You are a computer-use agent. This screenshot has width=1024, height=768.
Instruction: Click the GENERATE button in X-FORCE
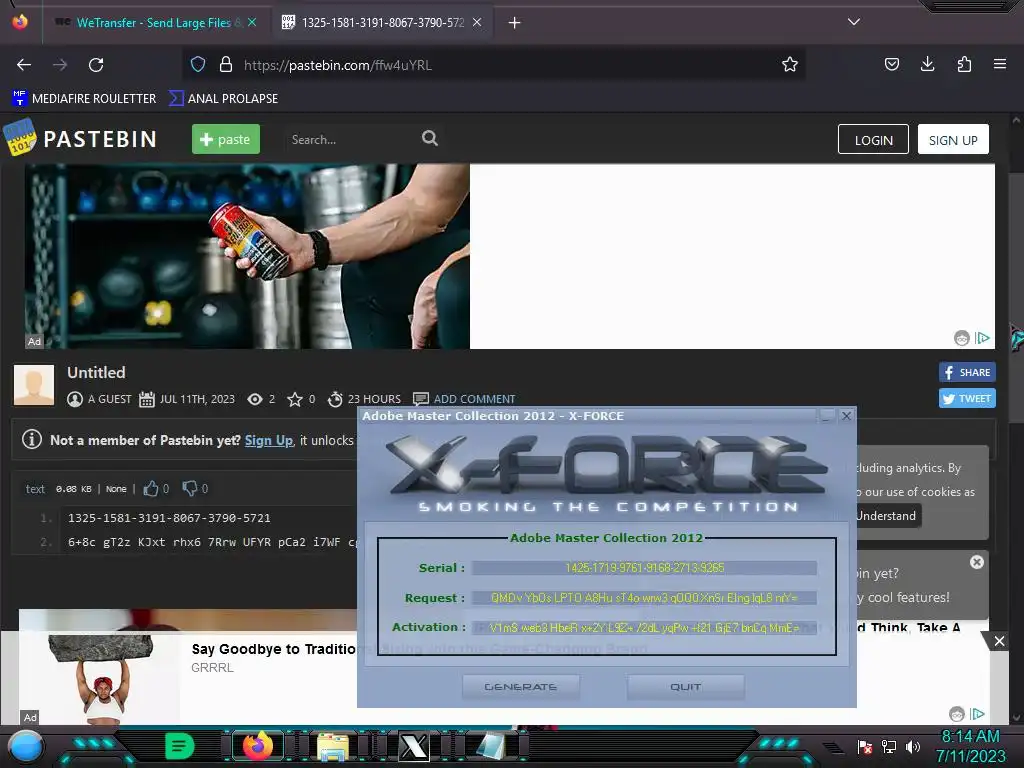[x=520, y=687]
